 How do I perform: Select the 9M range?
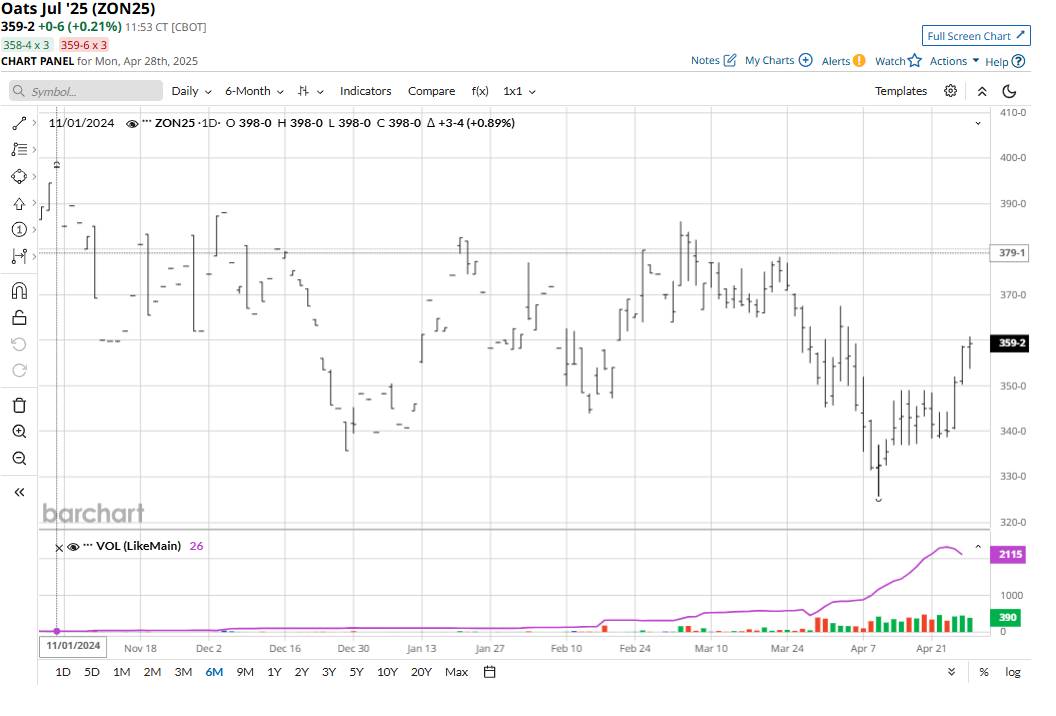pyautogui.click(x=245, y=672)
